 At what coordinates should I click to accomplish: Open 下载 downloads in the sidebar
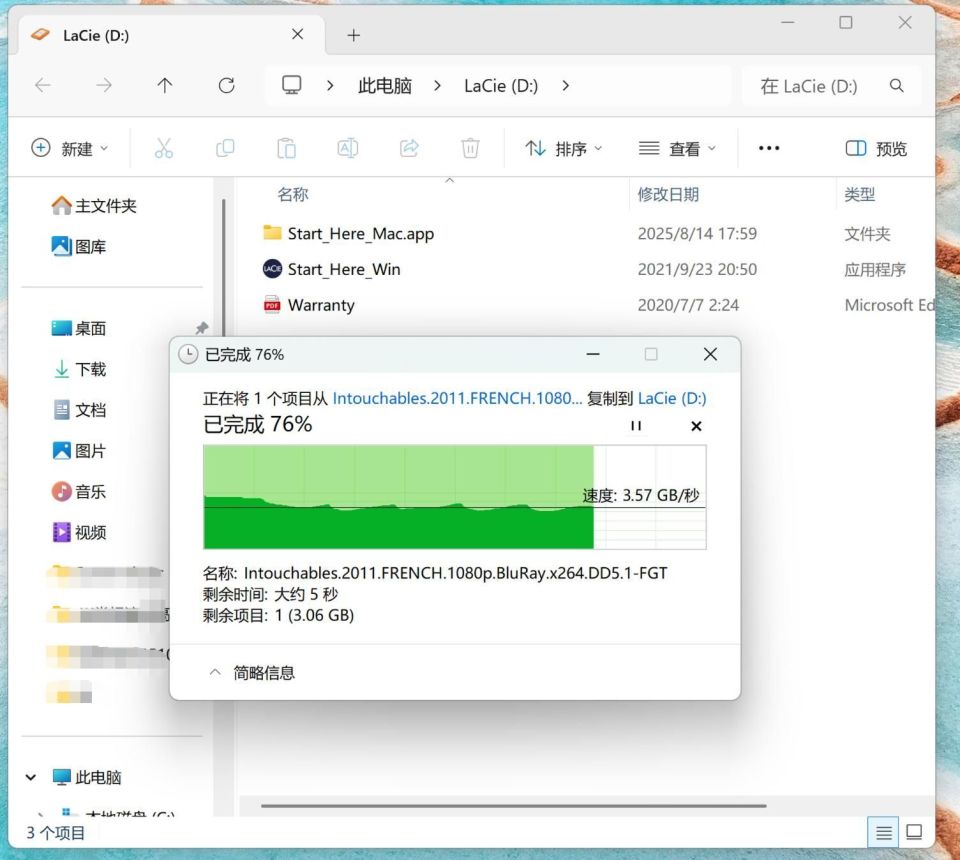click(78, 369)
